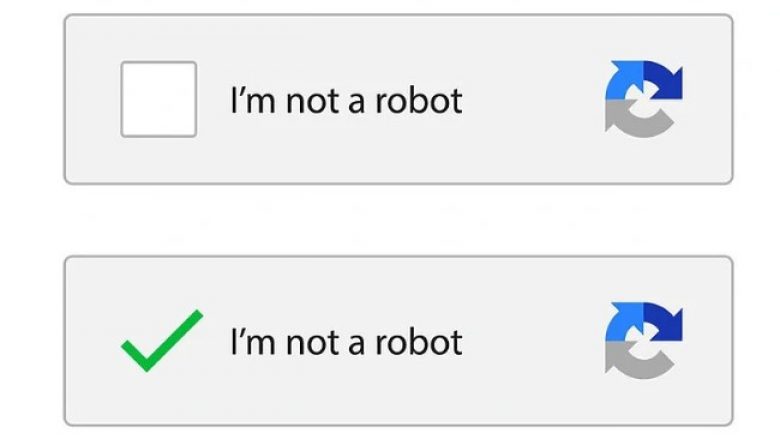Click the upper tip of the green checkmark
This screenshot has height=439, width=780.
tap(198, 315)
